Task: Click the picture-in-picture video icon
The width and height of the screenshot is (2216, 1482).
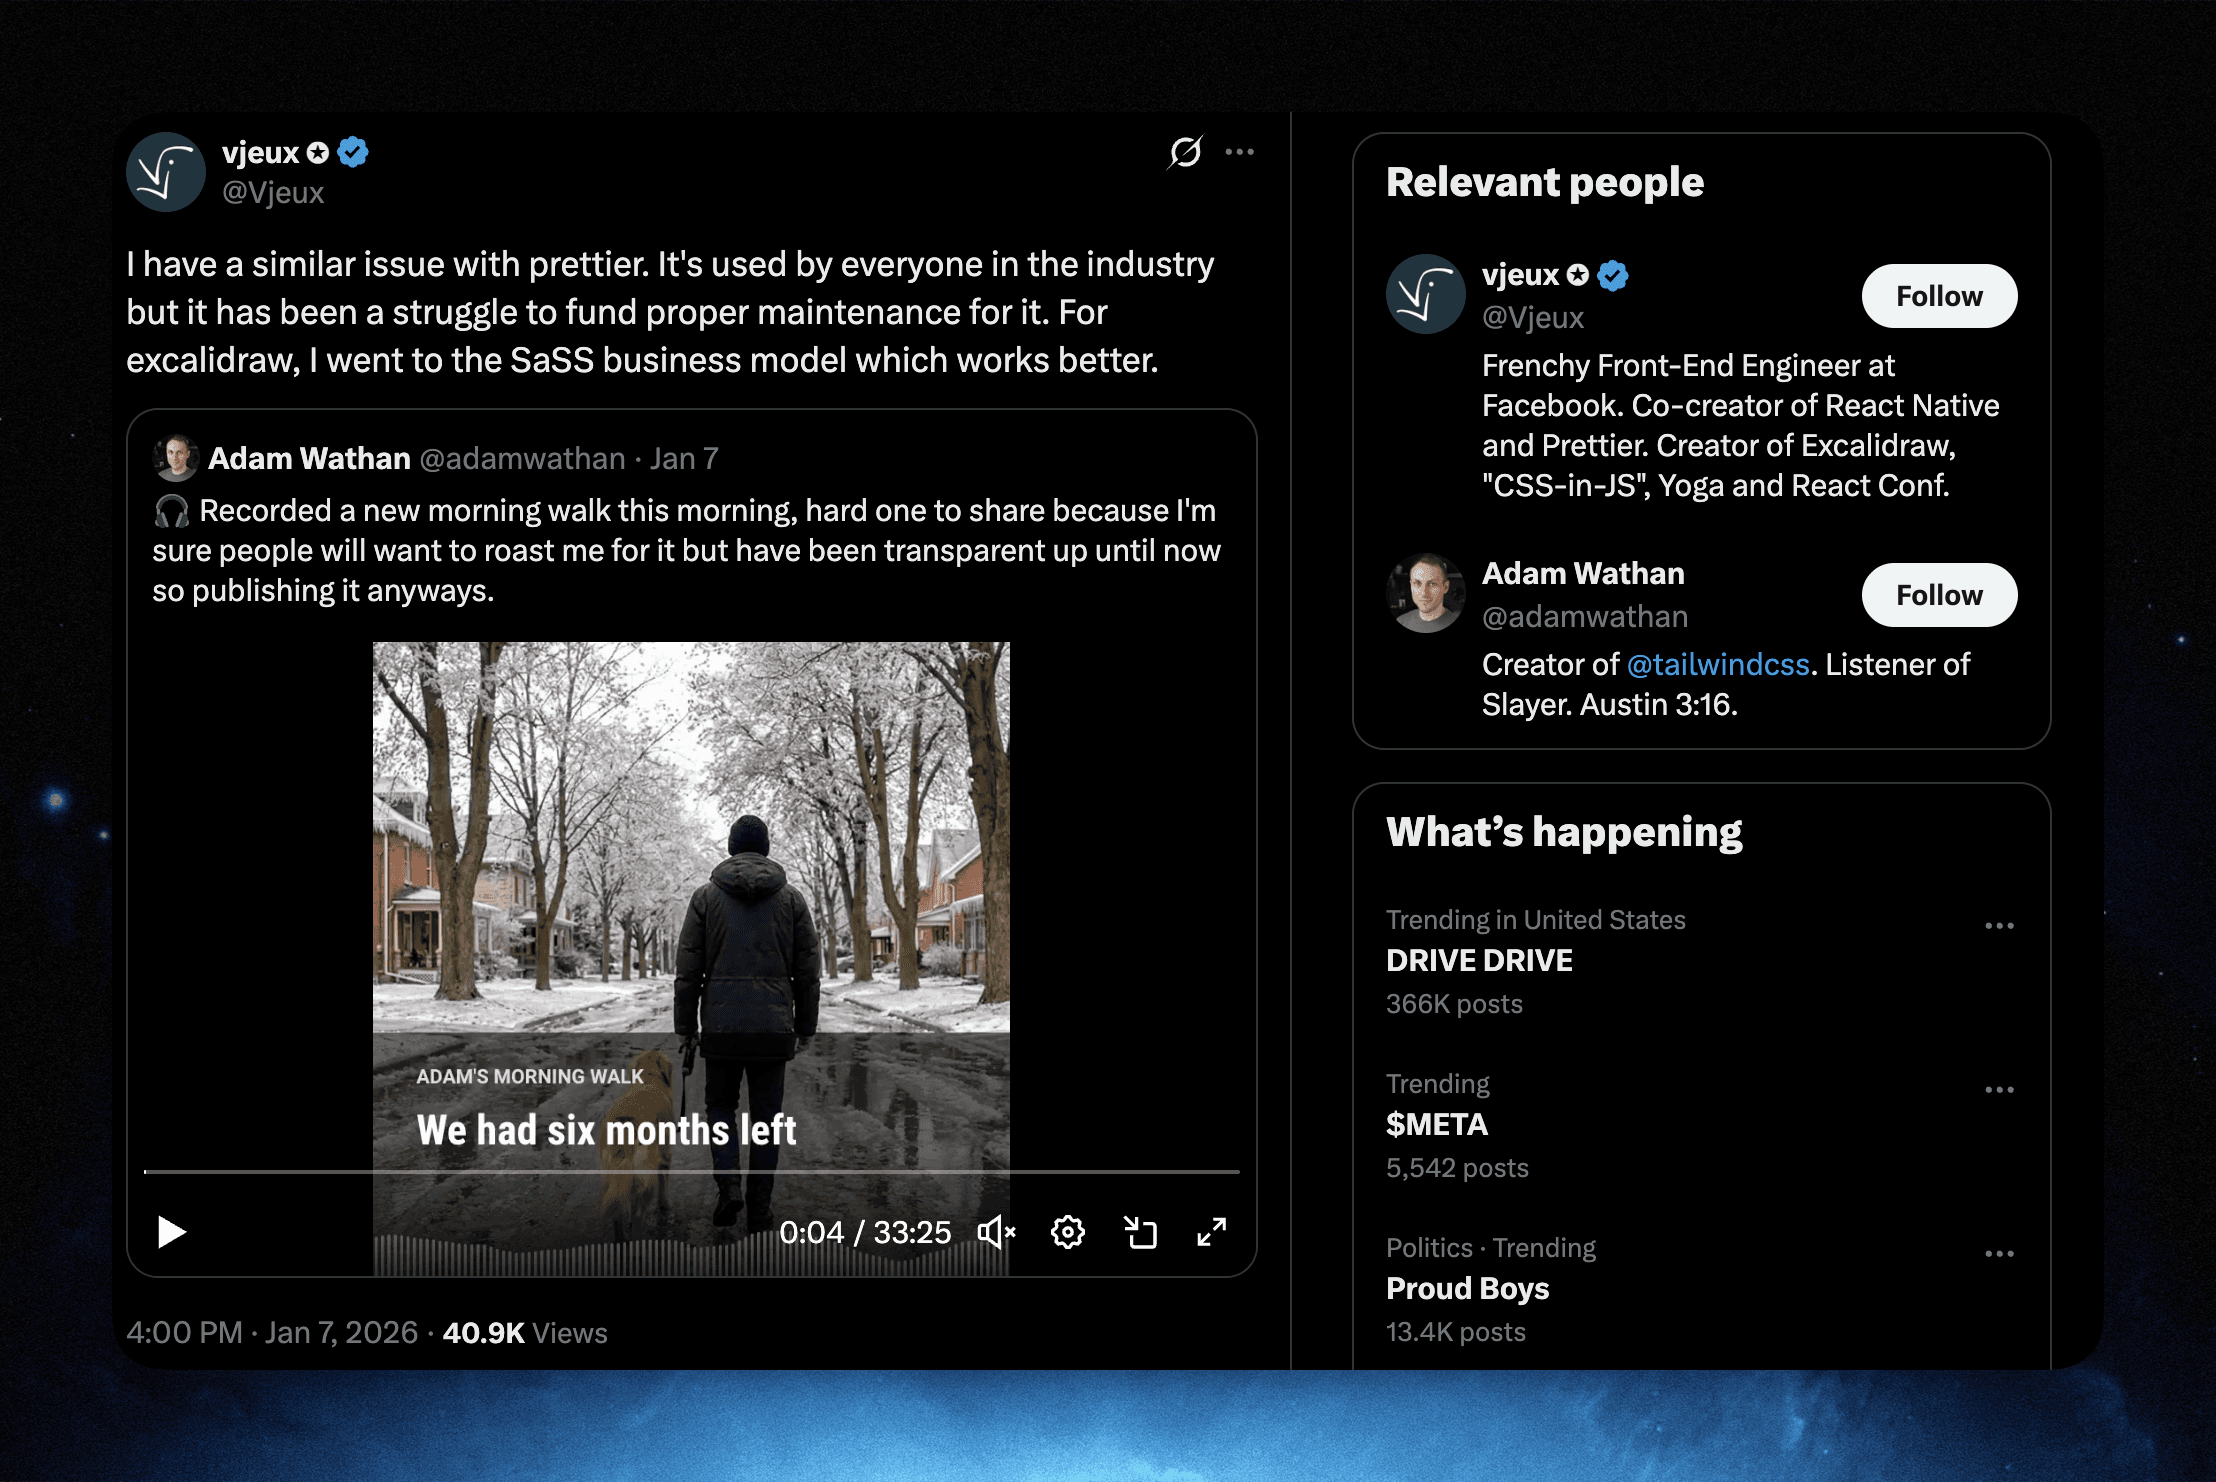Action: [1140, 1232]
